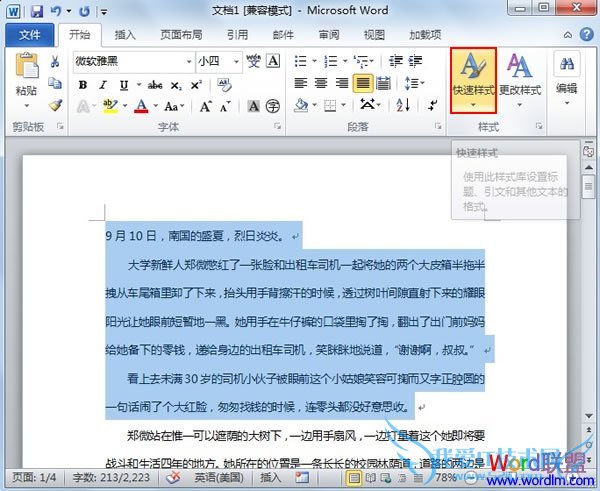The height and width of the screenshot is (491, 600).
Task: Click the spelling check status icon
Action: [173, 477]
